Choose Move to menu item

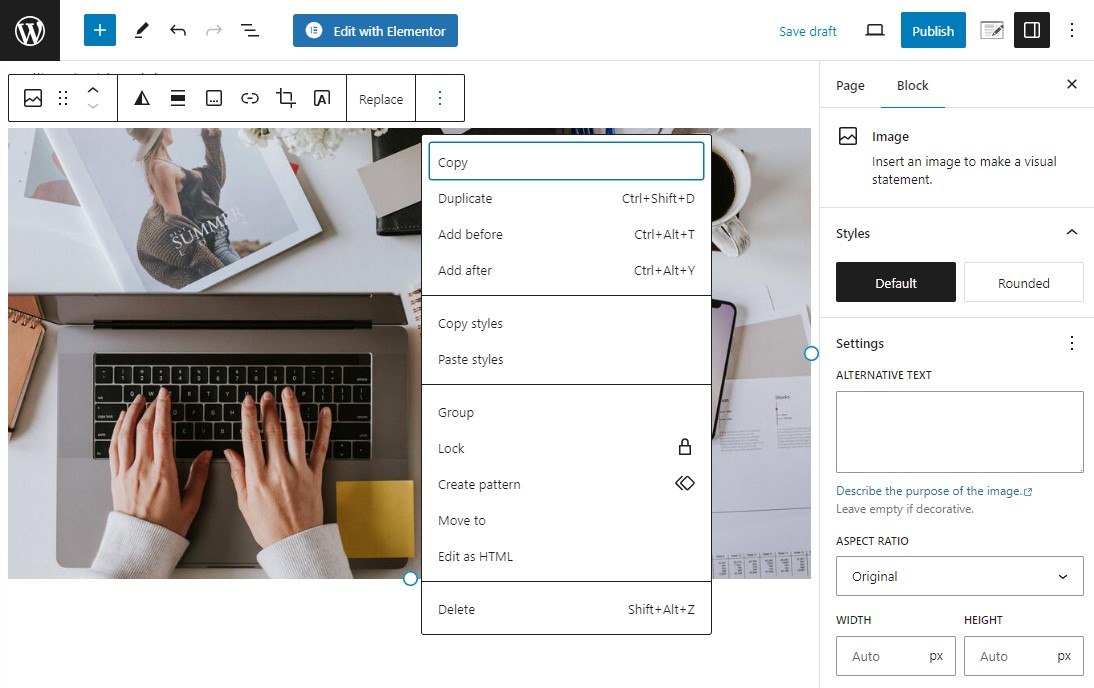point(567,521)
